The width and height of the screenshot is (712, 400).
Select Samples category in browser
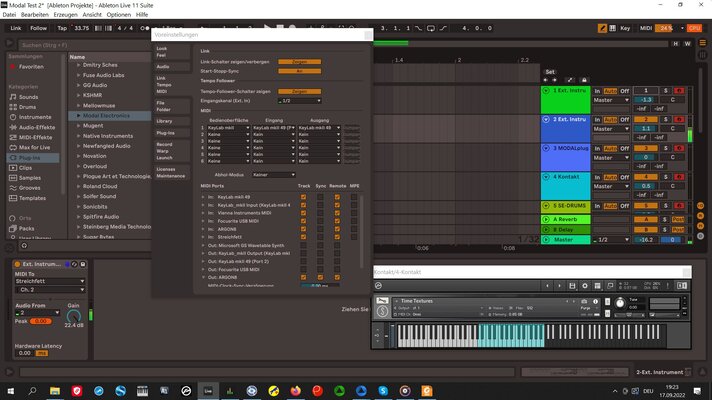tap(30, 178)
